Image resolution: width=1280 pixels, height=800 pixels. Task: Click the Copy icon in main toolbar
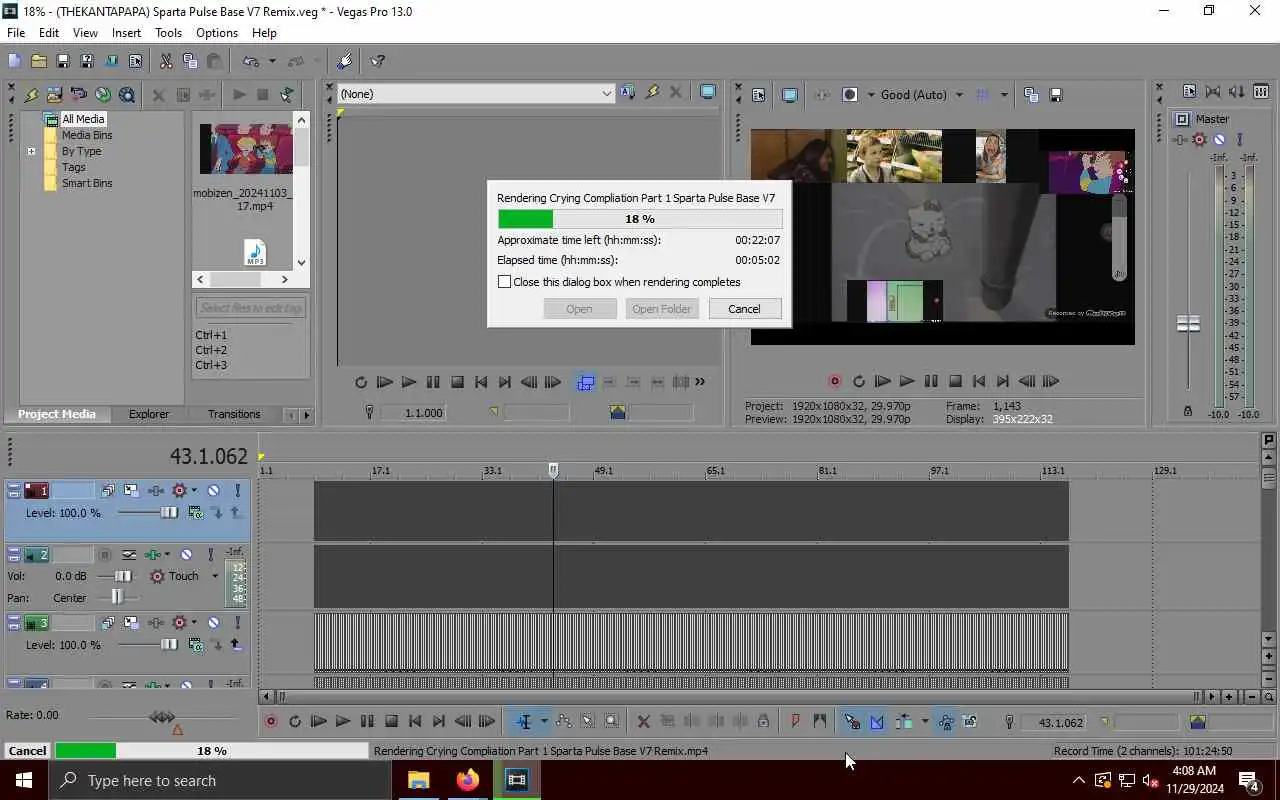(190, 61)
